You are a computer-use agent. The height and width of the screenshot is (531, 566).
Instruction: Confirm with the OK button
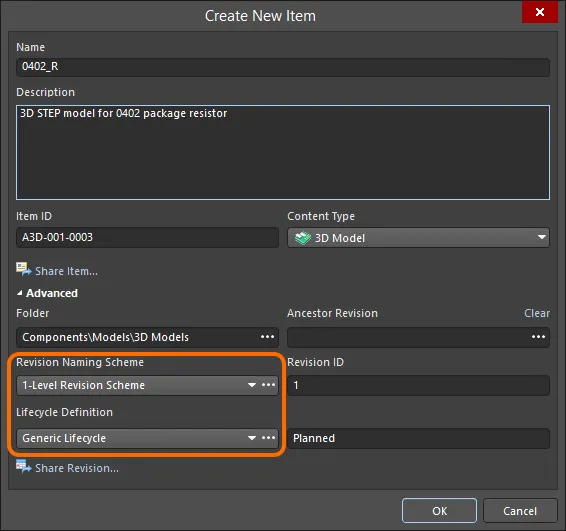pyautogui.click(x=439, y=511)
